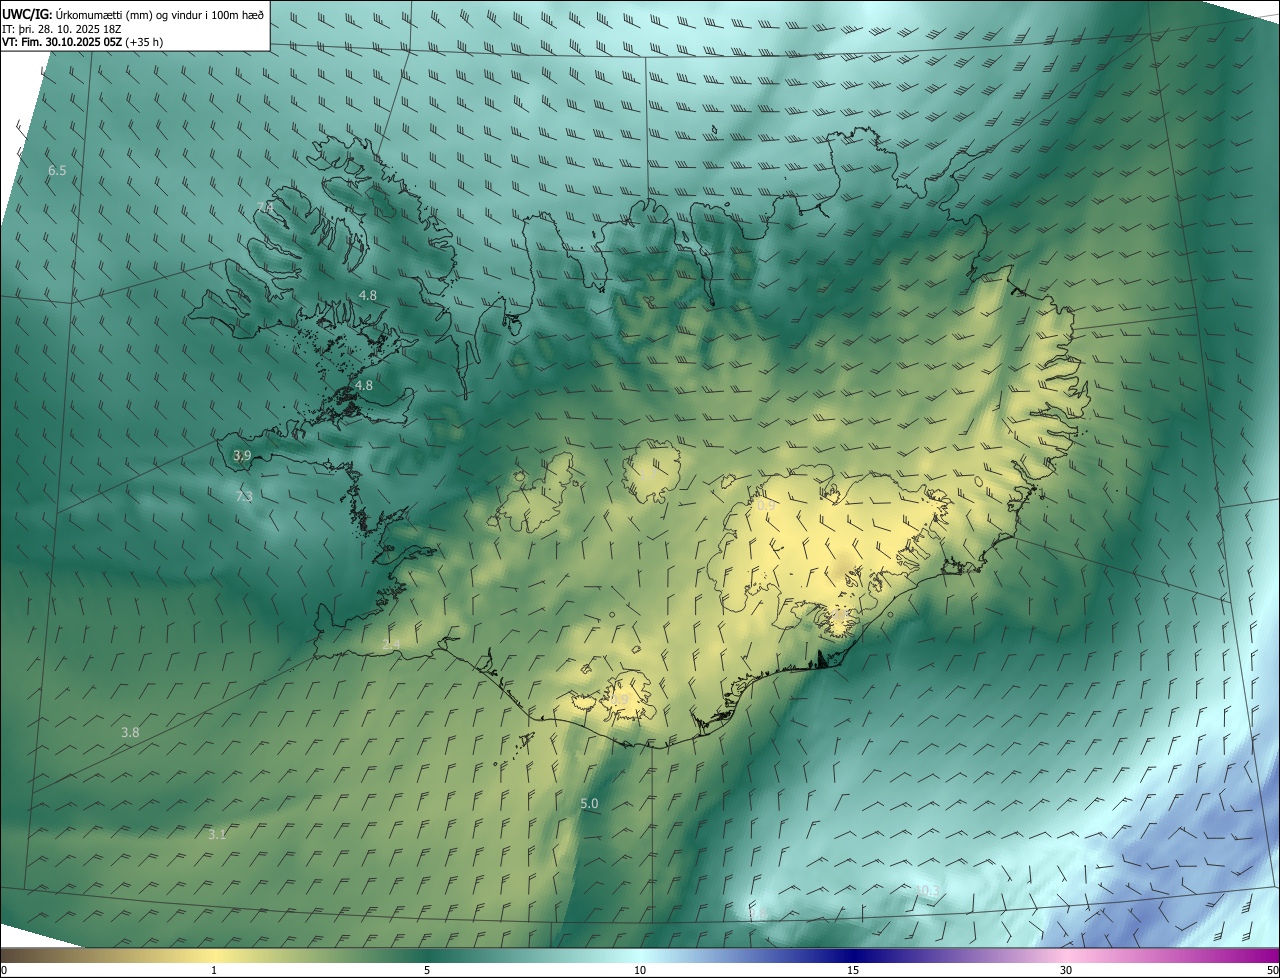This screenshot has width=1280, height=978.
Task: Click the 7.3 value label on the map
Action: point(244,496)
